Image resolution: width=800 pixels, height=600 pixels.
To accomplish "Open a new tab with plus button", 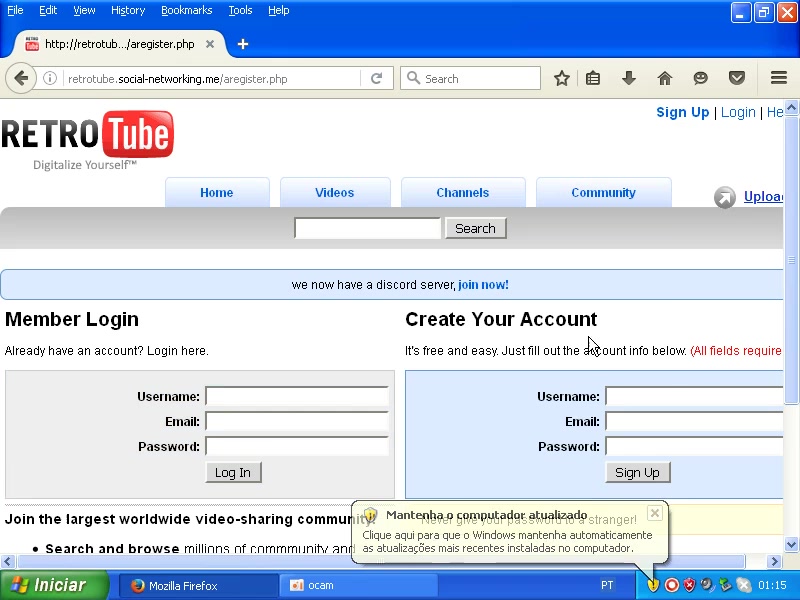I will [x=243, y=44].
